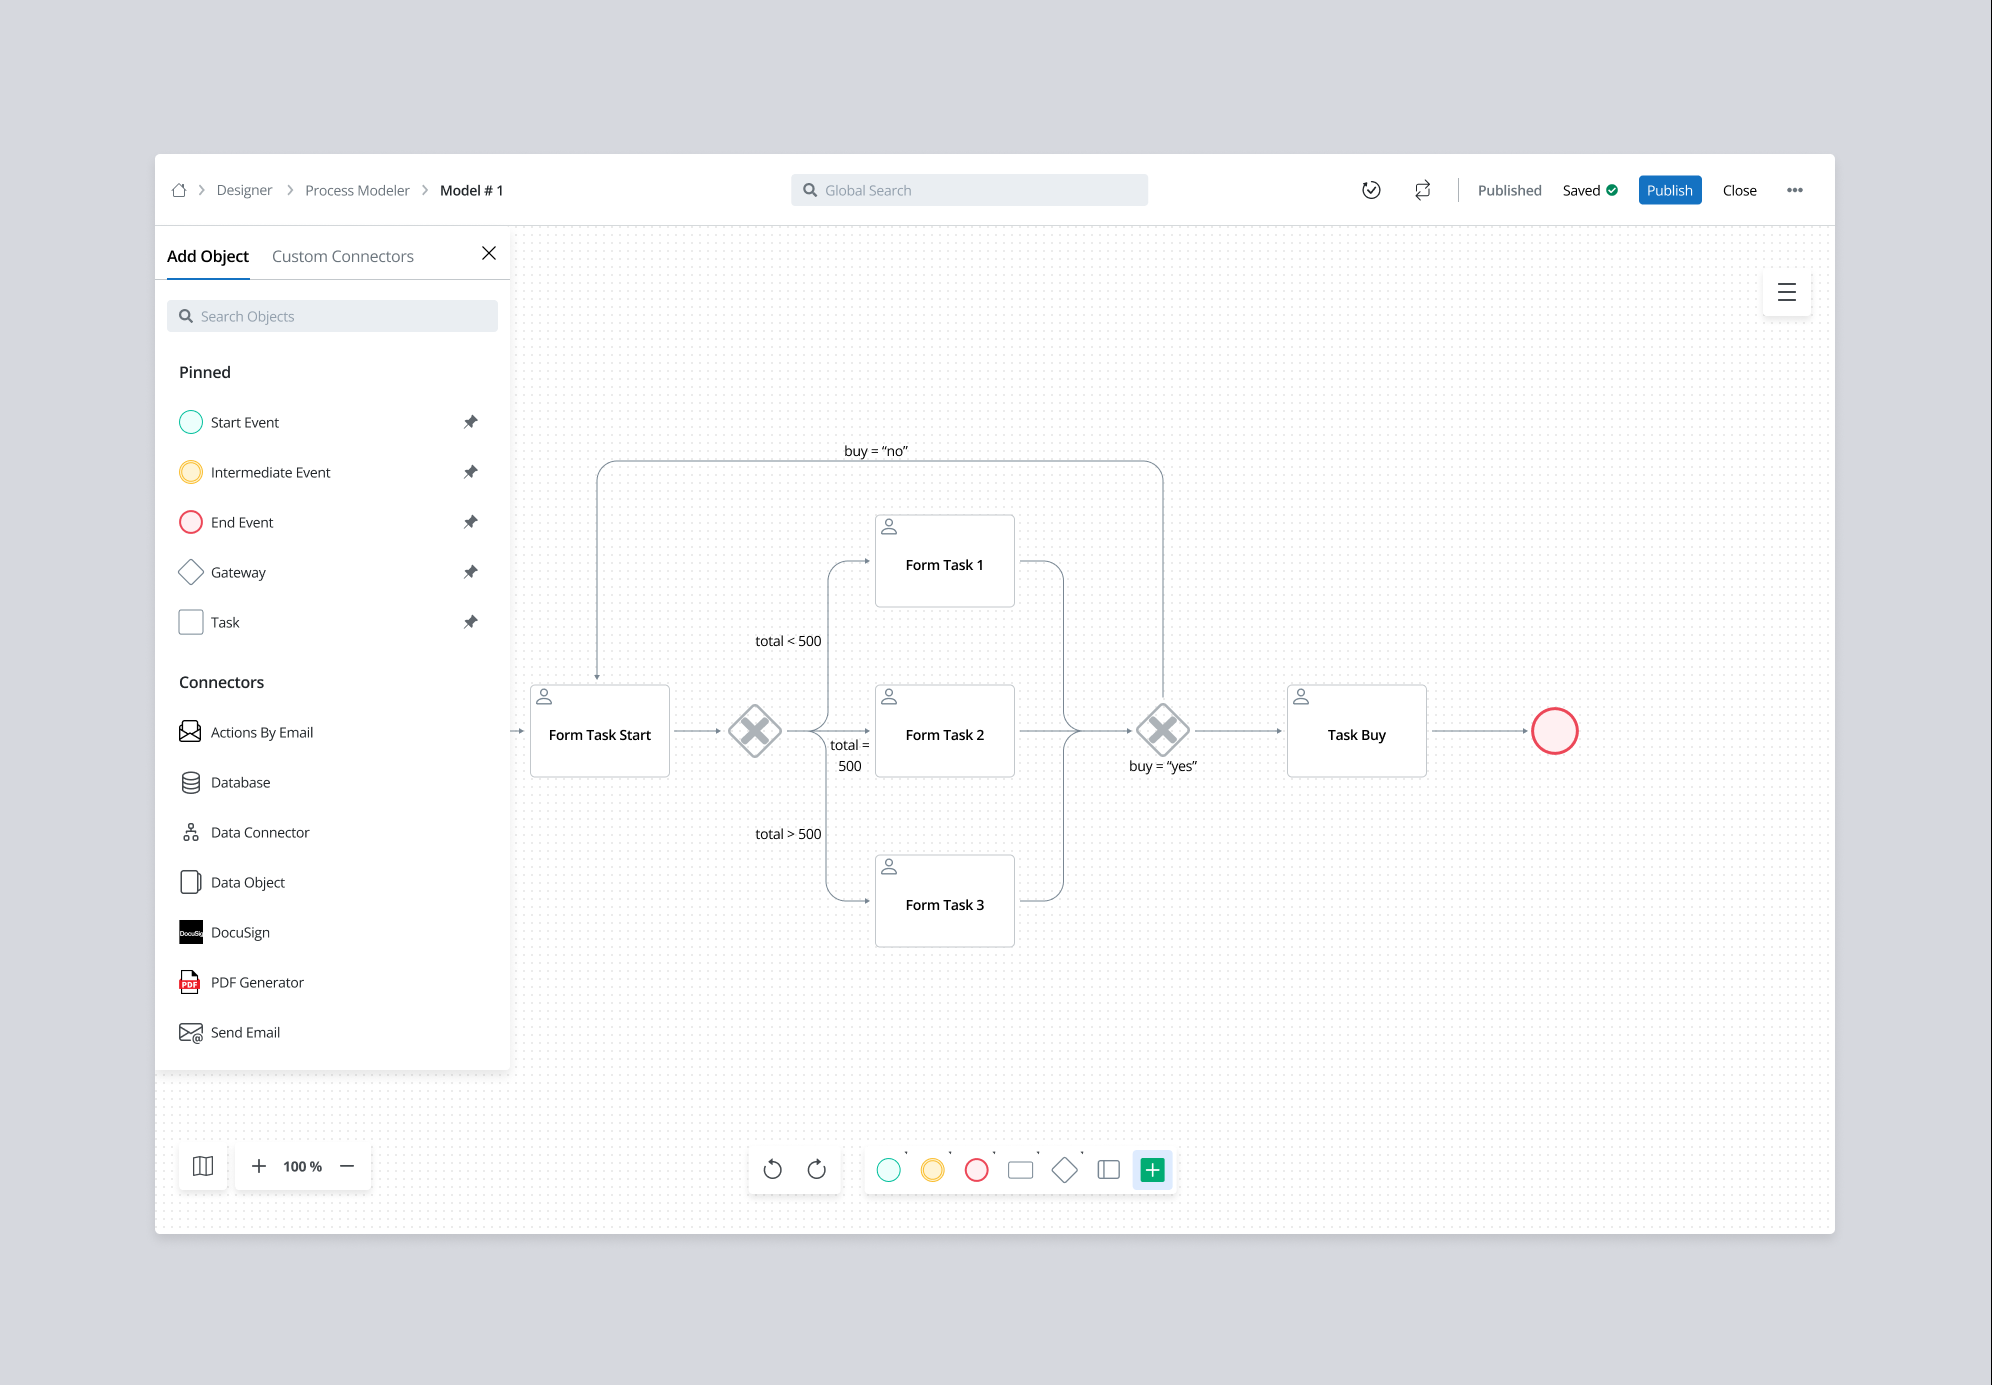1992x1385 pixels.
Task: Unpin Task from the Pinned list
Action: [x=470, y=622]
